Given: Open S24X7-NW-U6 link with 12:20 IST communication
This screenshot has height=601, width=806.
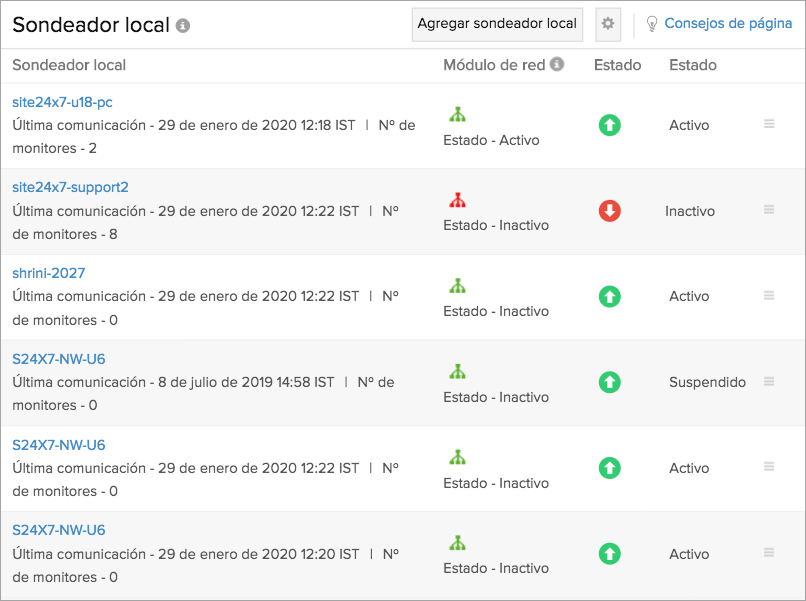Looking at the screenshot, I should (x=59, y=530).
